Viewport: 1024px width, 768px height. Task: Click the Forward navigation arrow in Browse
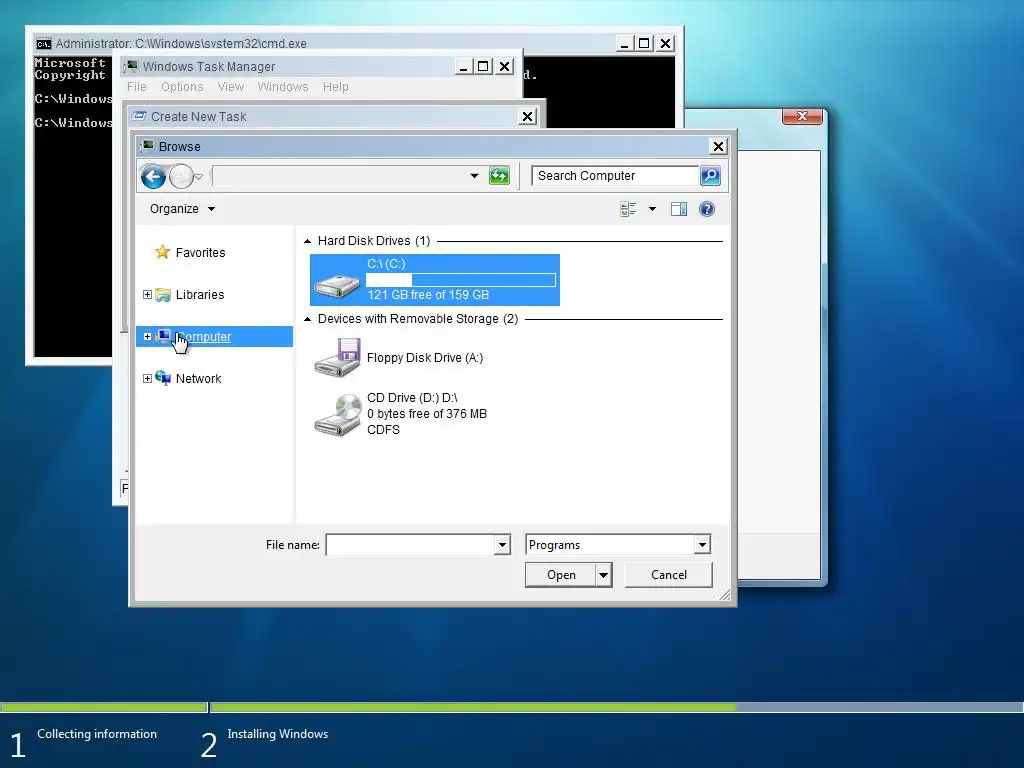coord(182,176)
